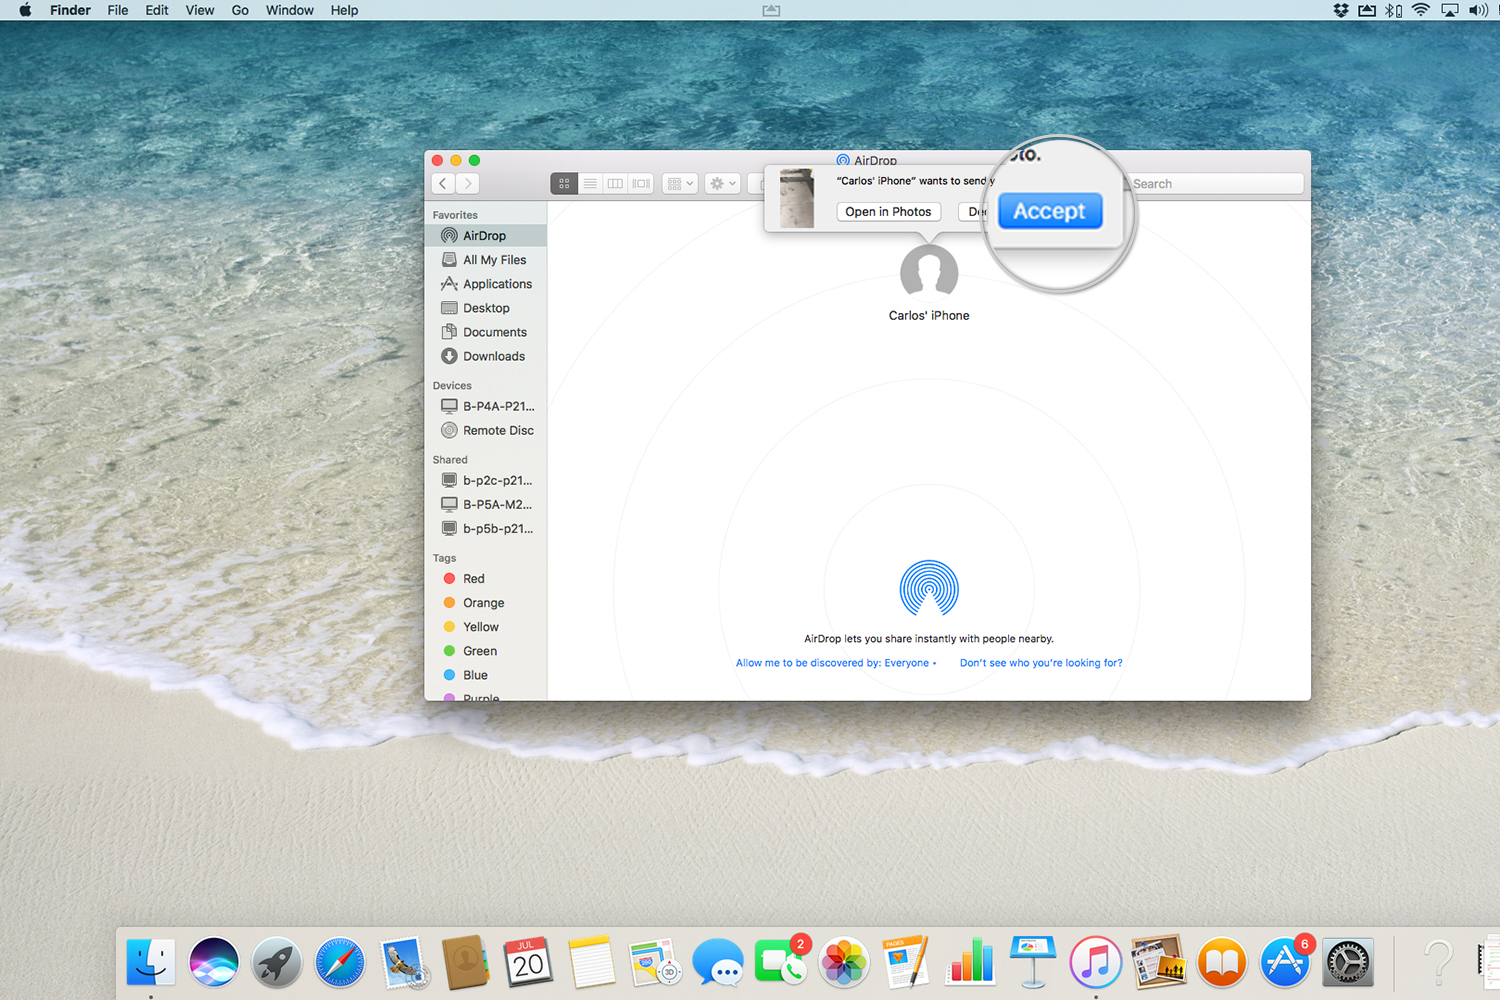
Task: Open iTunes from the Dock
Action: 1096,963
